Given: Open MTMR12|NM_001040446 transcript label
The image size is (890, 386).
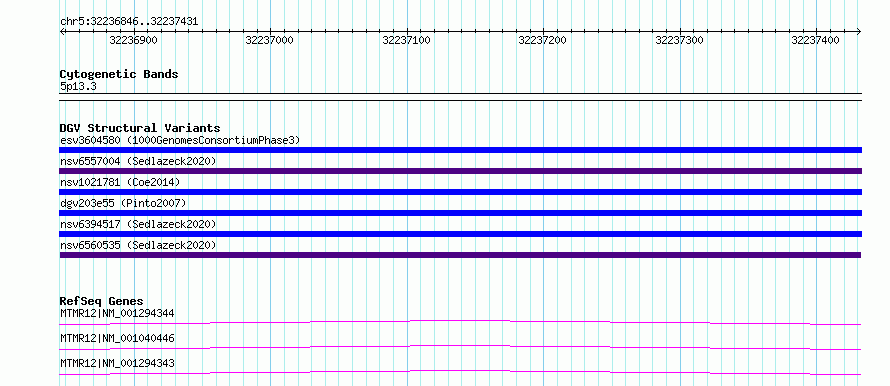Looking at the screenshot, I should coord(117,338).
